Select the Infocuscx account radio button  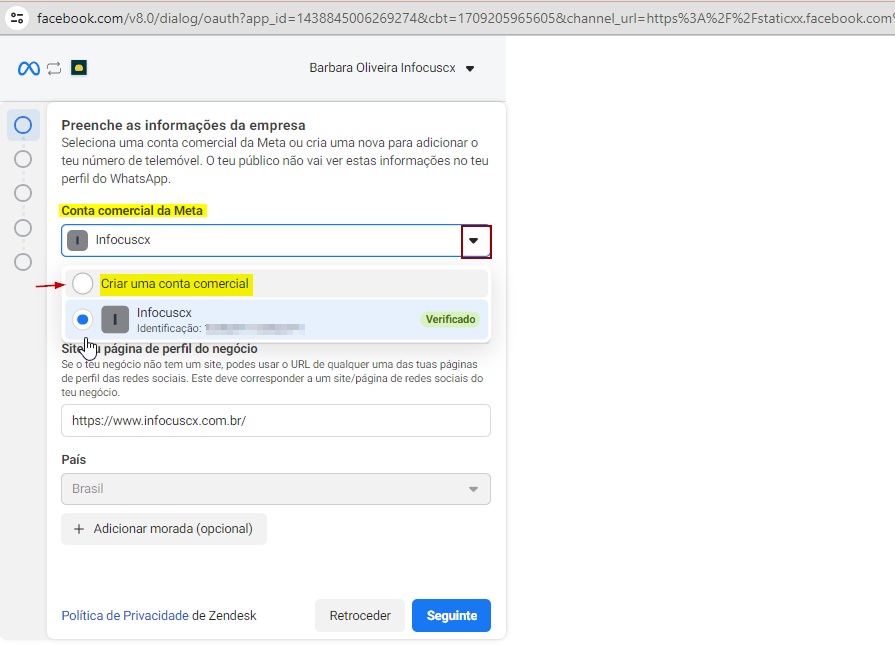(83, 319)
